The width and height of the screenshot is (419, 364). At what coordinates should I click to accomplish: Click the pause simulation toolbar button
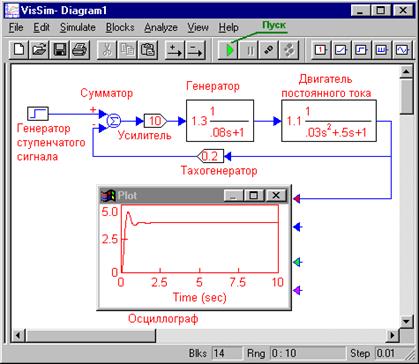pyautogui.click(x=249, y=51)
